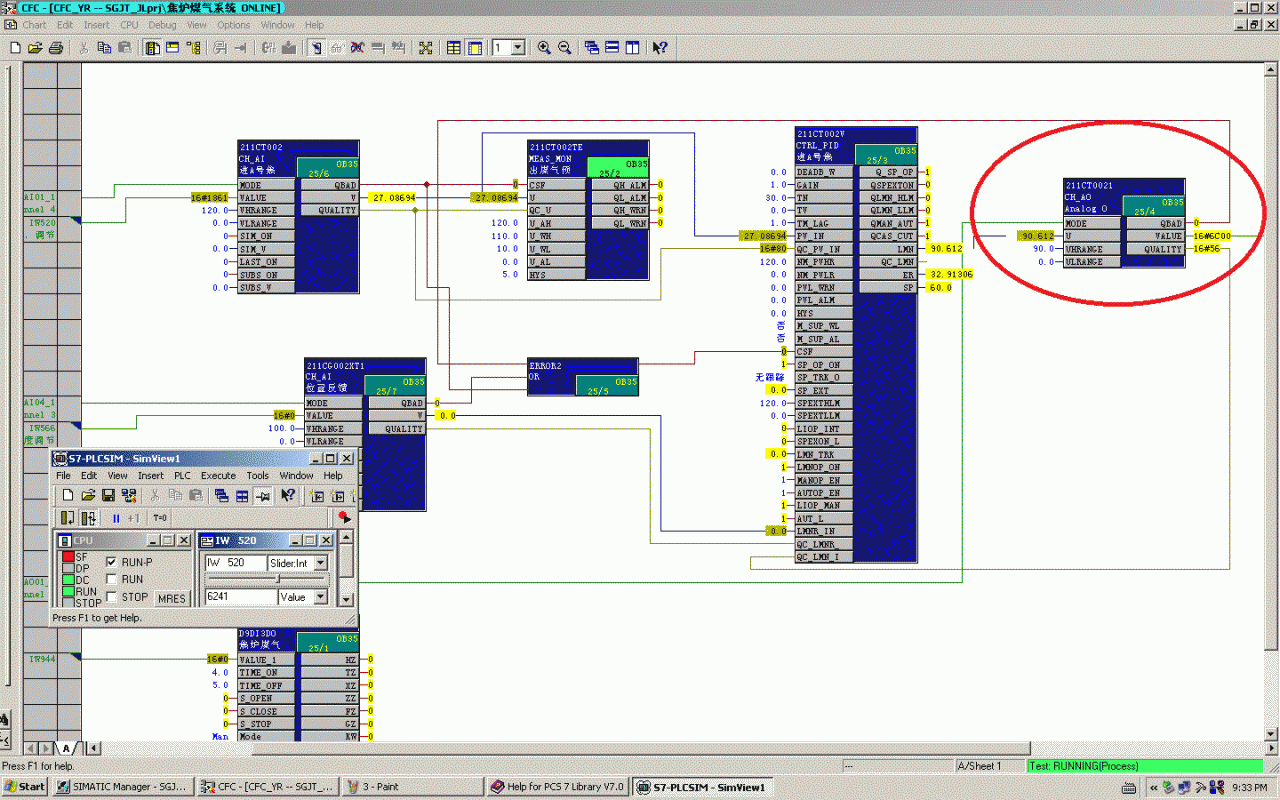Click Save icon in PLCSIM toolbar

coord(109,495)
